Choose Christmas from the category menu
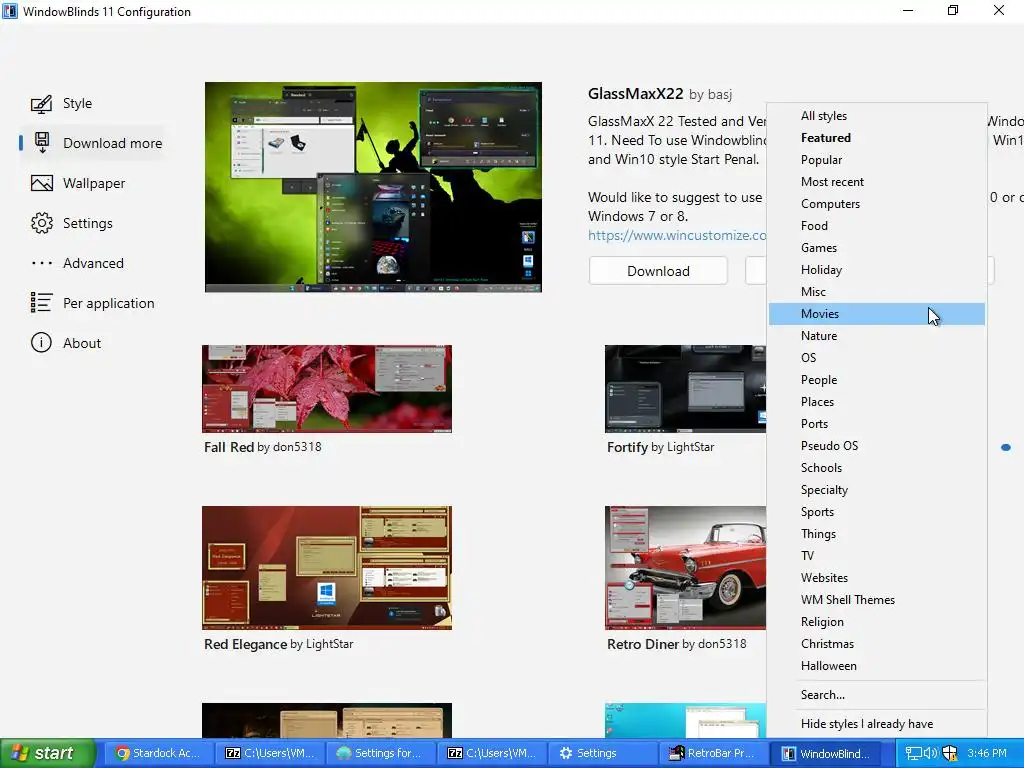 [876, 644]
